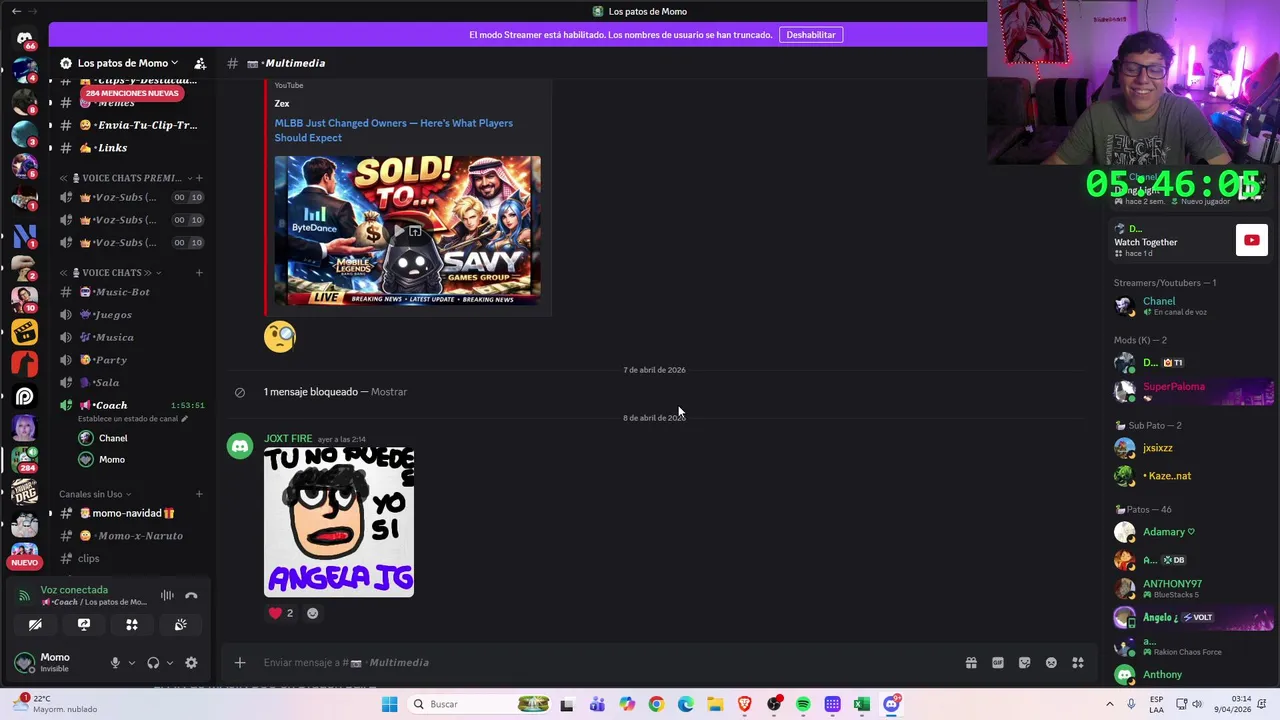This screenshot has width=1280, height=720.
Task: Open audio output options arrow
Action: (169, 663)
